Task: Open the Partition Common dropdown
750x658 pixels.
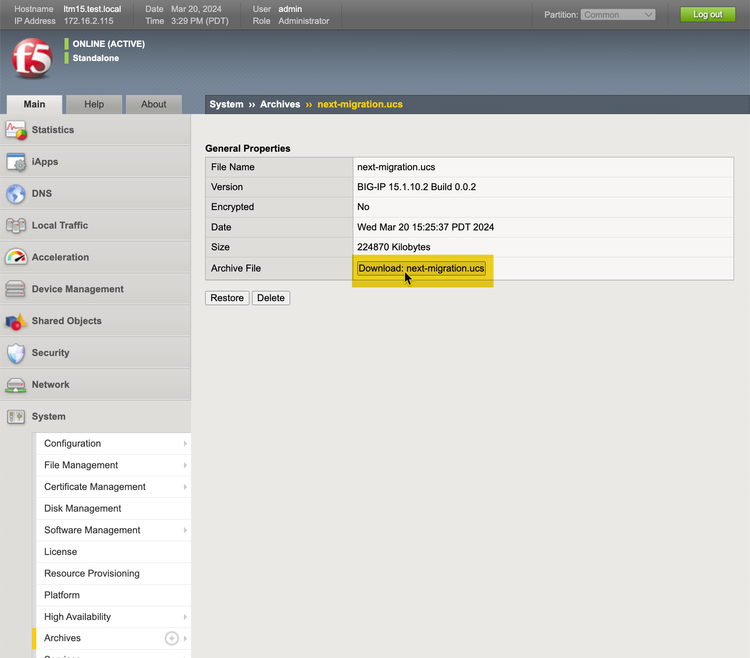Action: click(x=618, y=15)
